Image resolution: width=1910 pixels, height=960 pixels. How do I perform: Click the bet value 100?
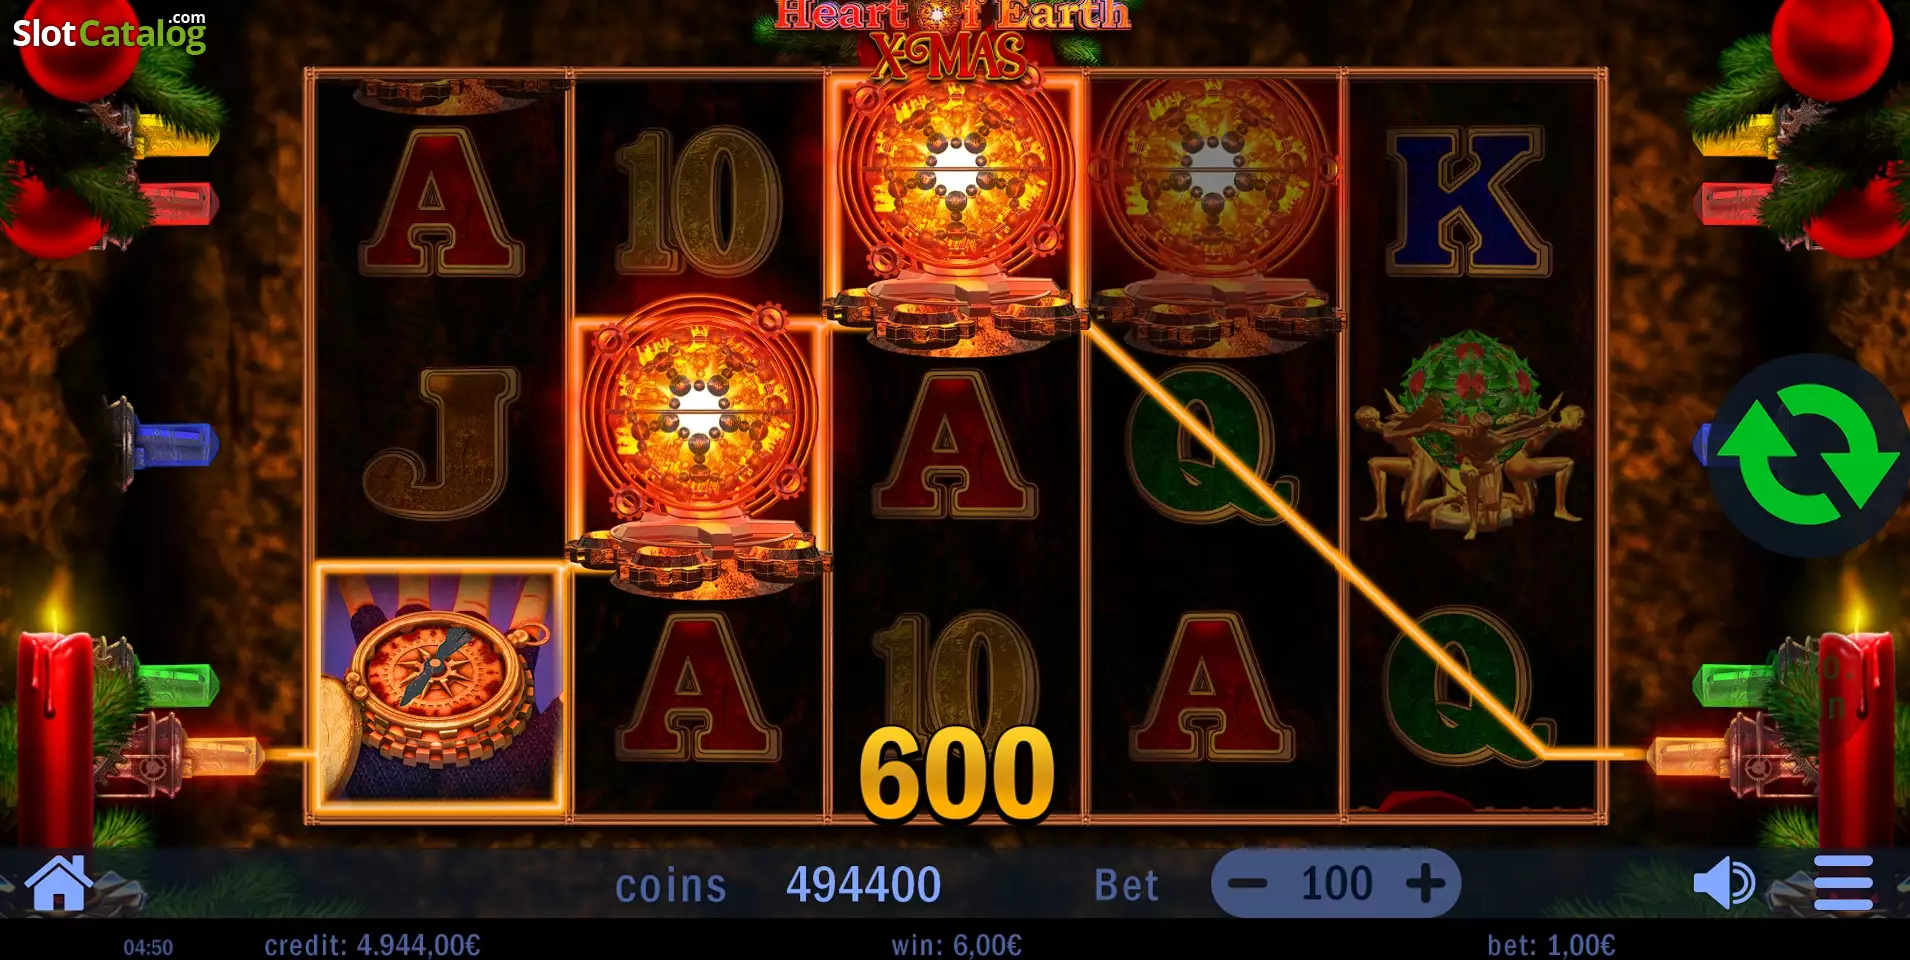pyautogui.click(x=1336, y=884)
